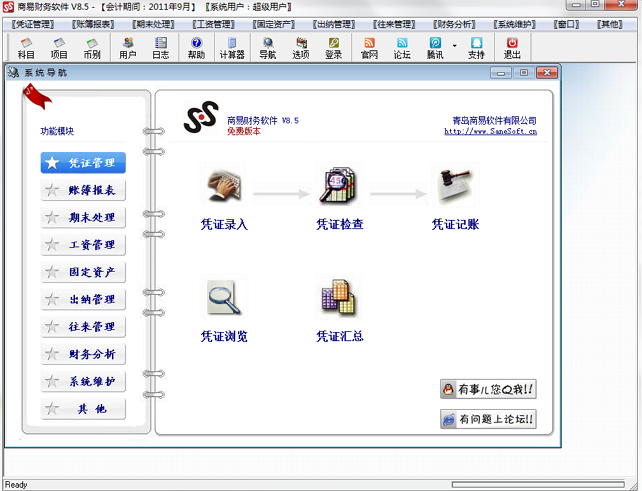This screenshot has width=642, height=491.
Task: Open the 帮助 help toolbar icon
Action: [197, 48]
